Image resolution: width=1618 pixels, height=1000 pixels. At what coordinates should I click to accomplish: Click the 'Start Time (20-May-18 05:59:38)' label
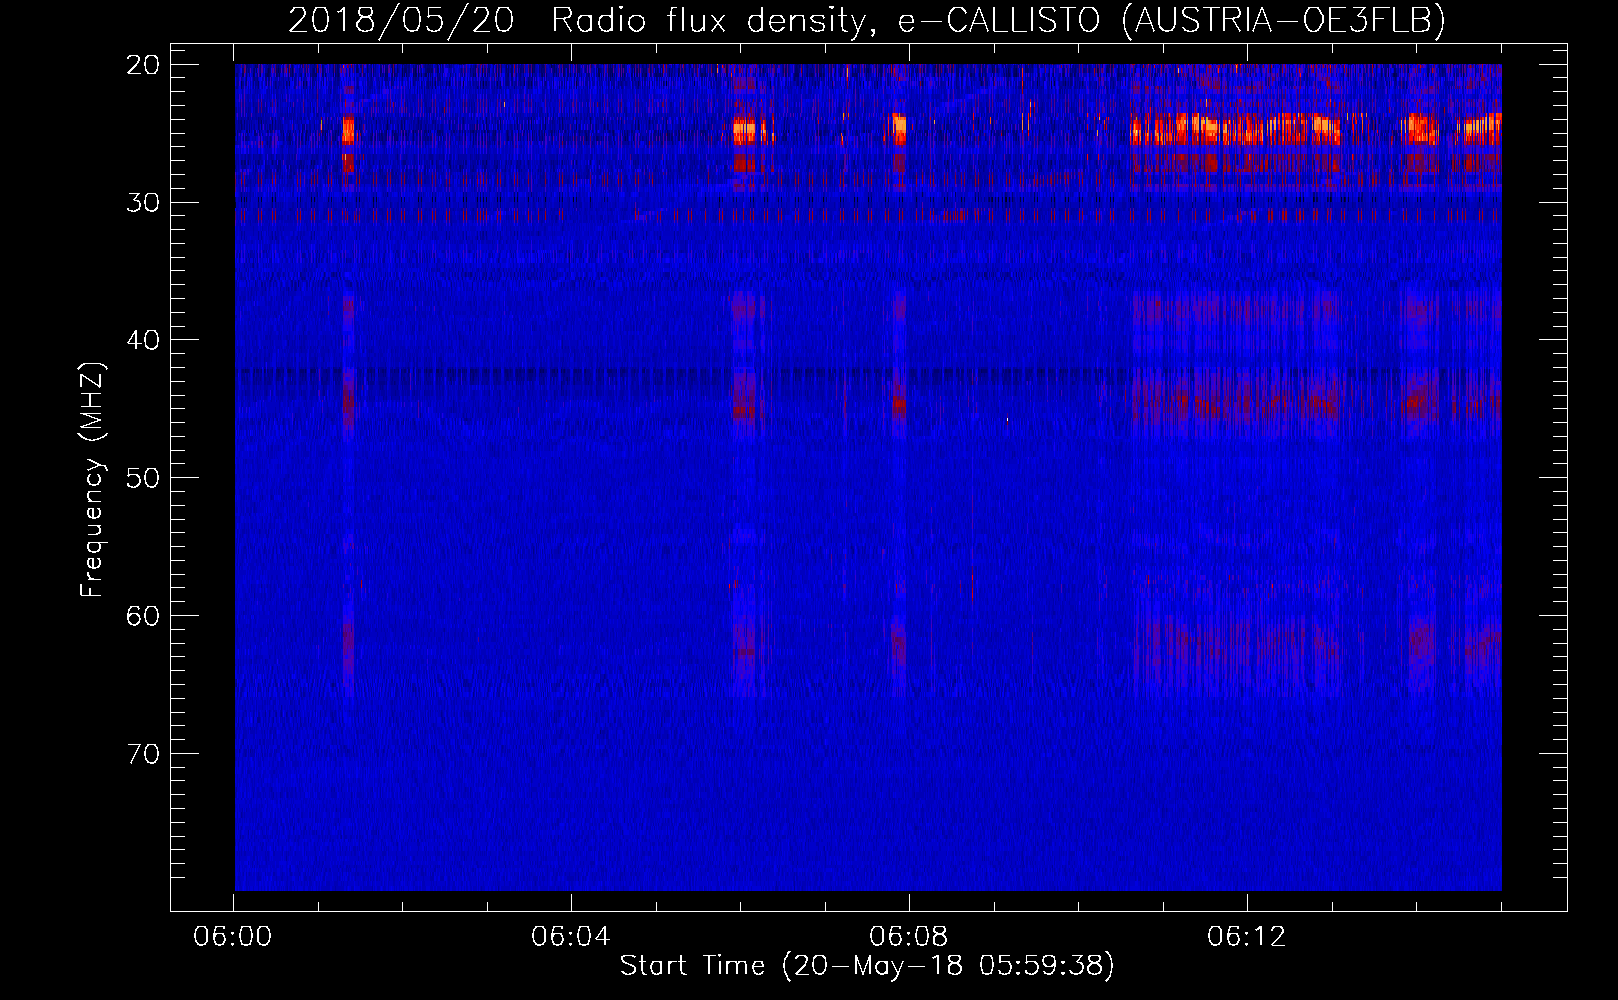coord(867,966)
